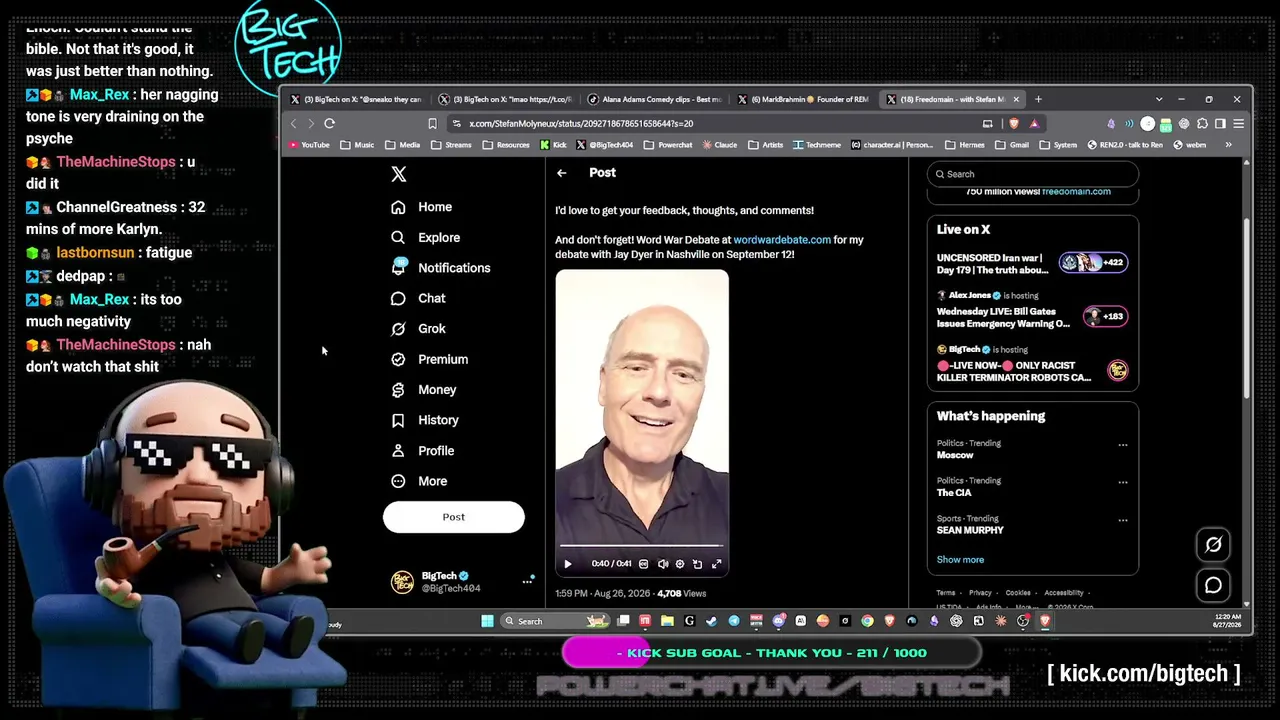Click Show more under What's happening

(960, 560)
